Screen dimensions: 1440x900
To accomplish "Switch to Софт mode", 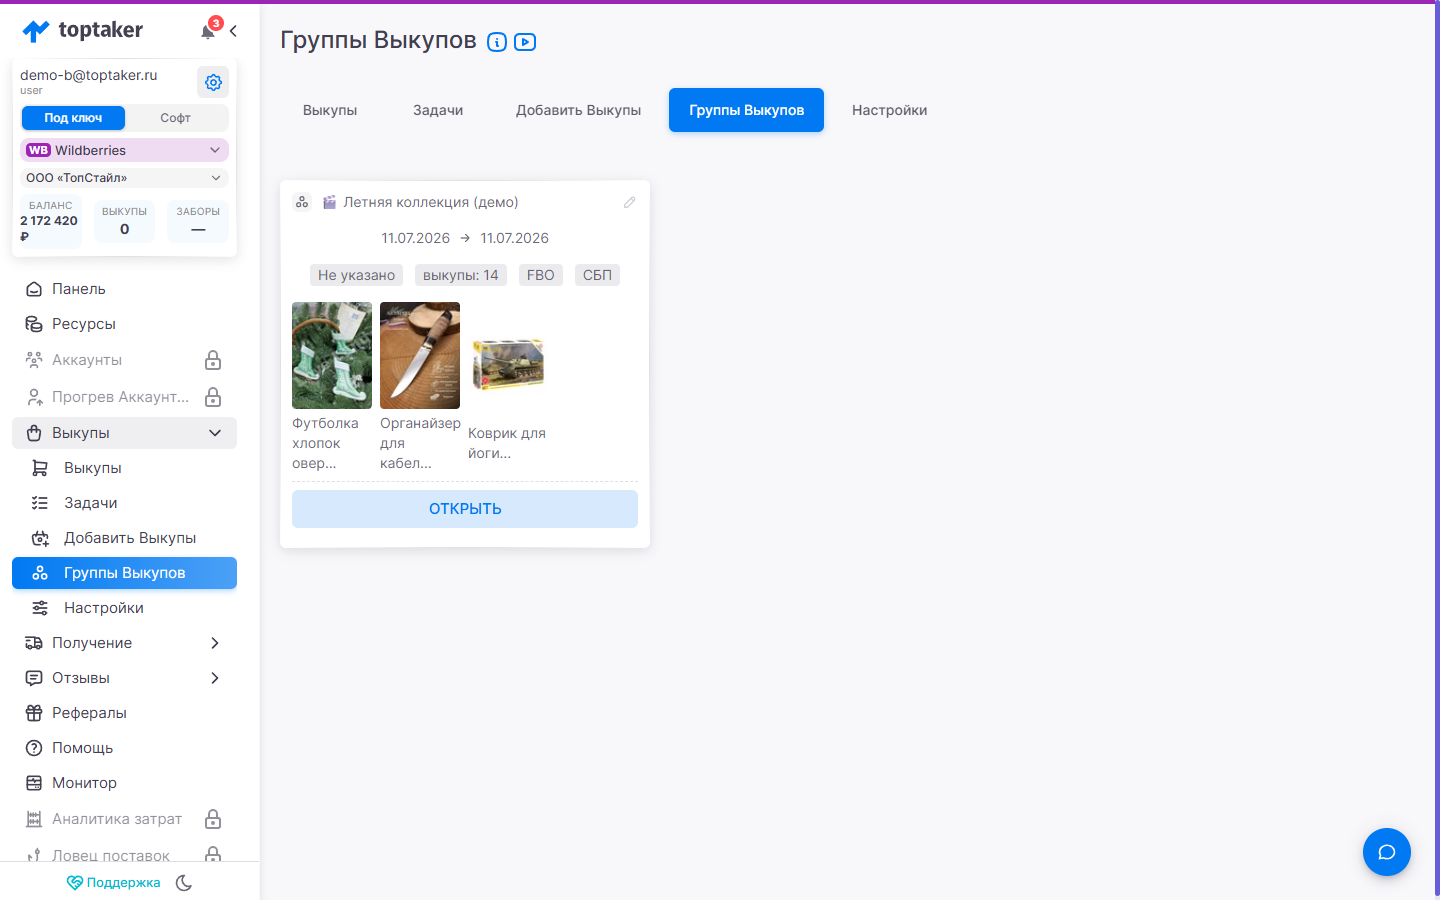I will click(x=175, y=118).
